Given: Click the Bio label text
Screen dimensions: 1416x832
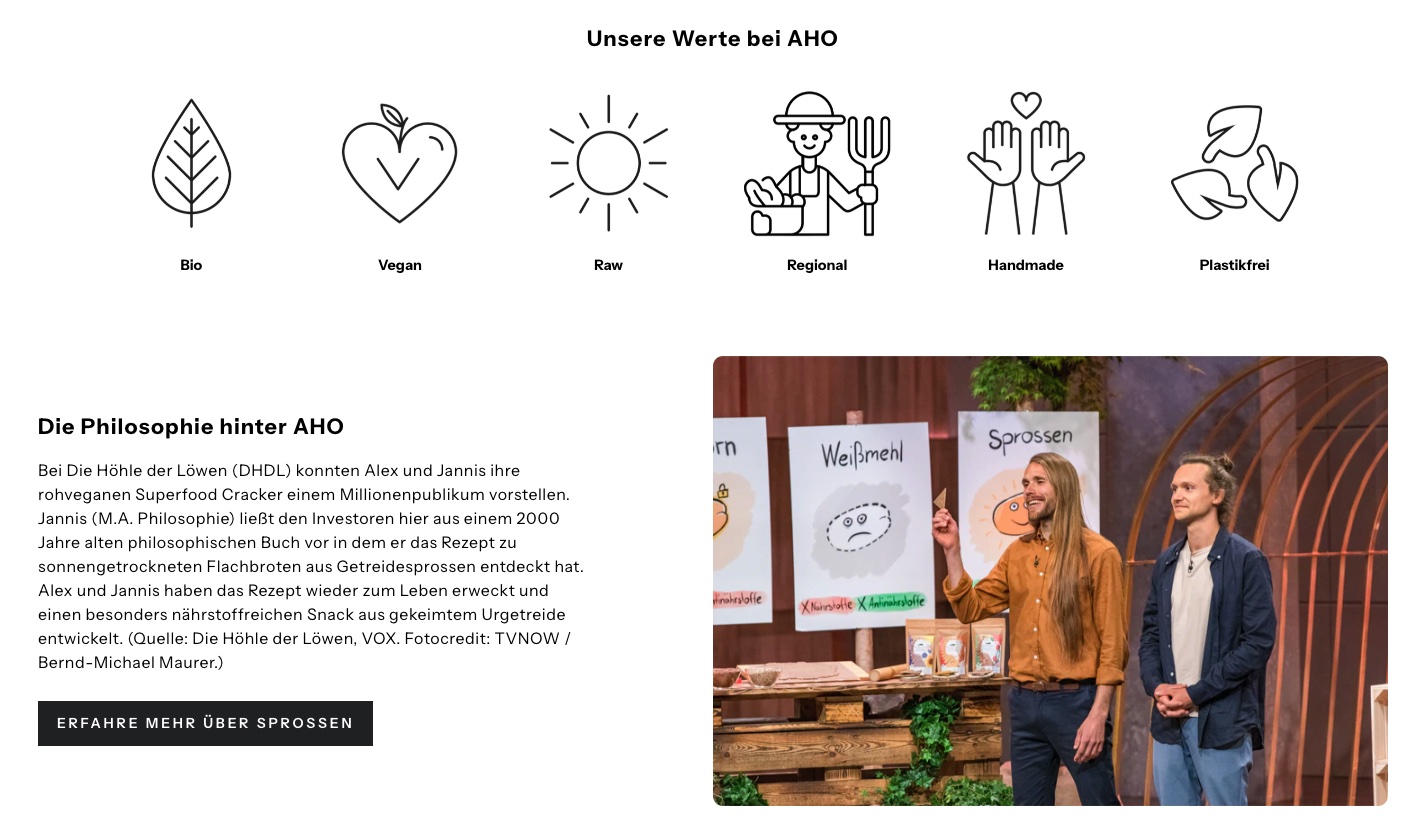Looking at the screenshot, I should pos(191,265).
